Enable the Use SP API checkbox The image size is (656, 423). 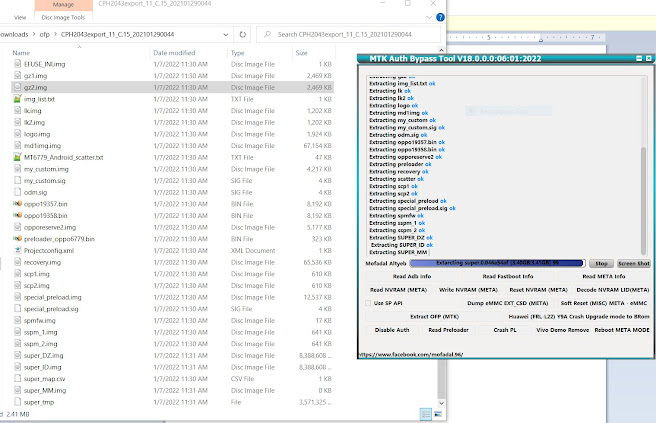tap(368, 303)
